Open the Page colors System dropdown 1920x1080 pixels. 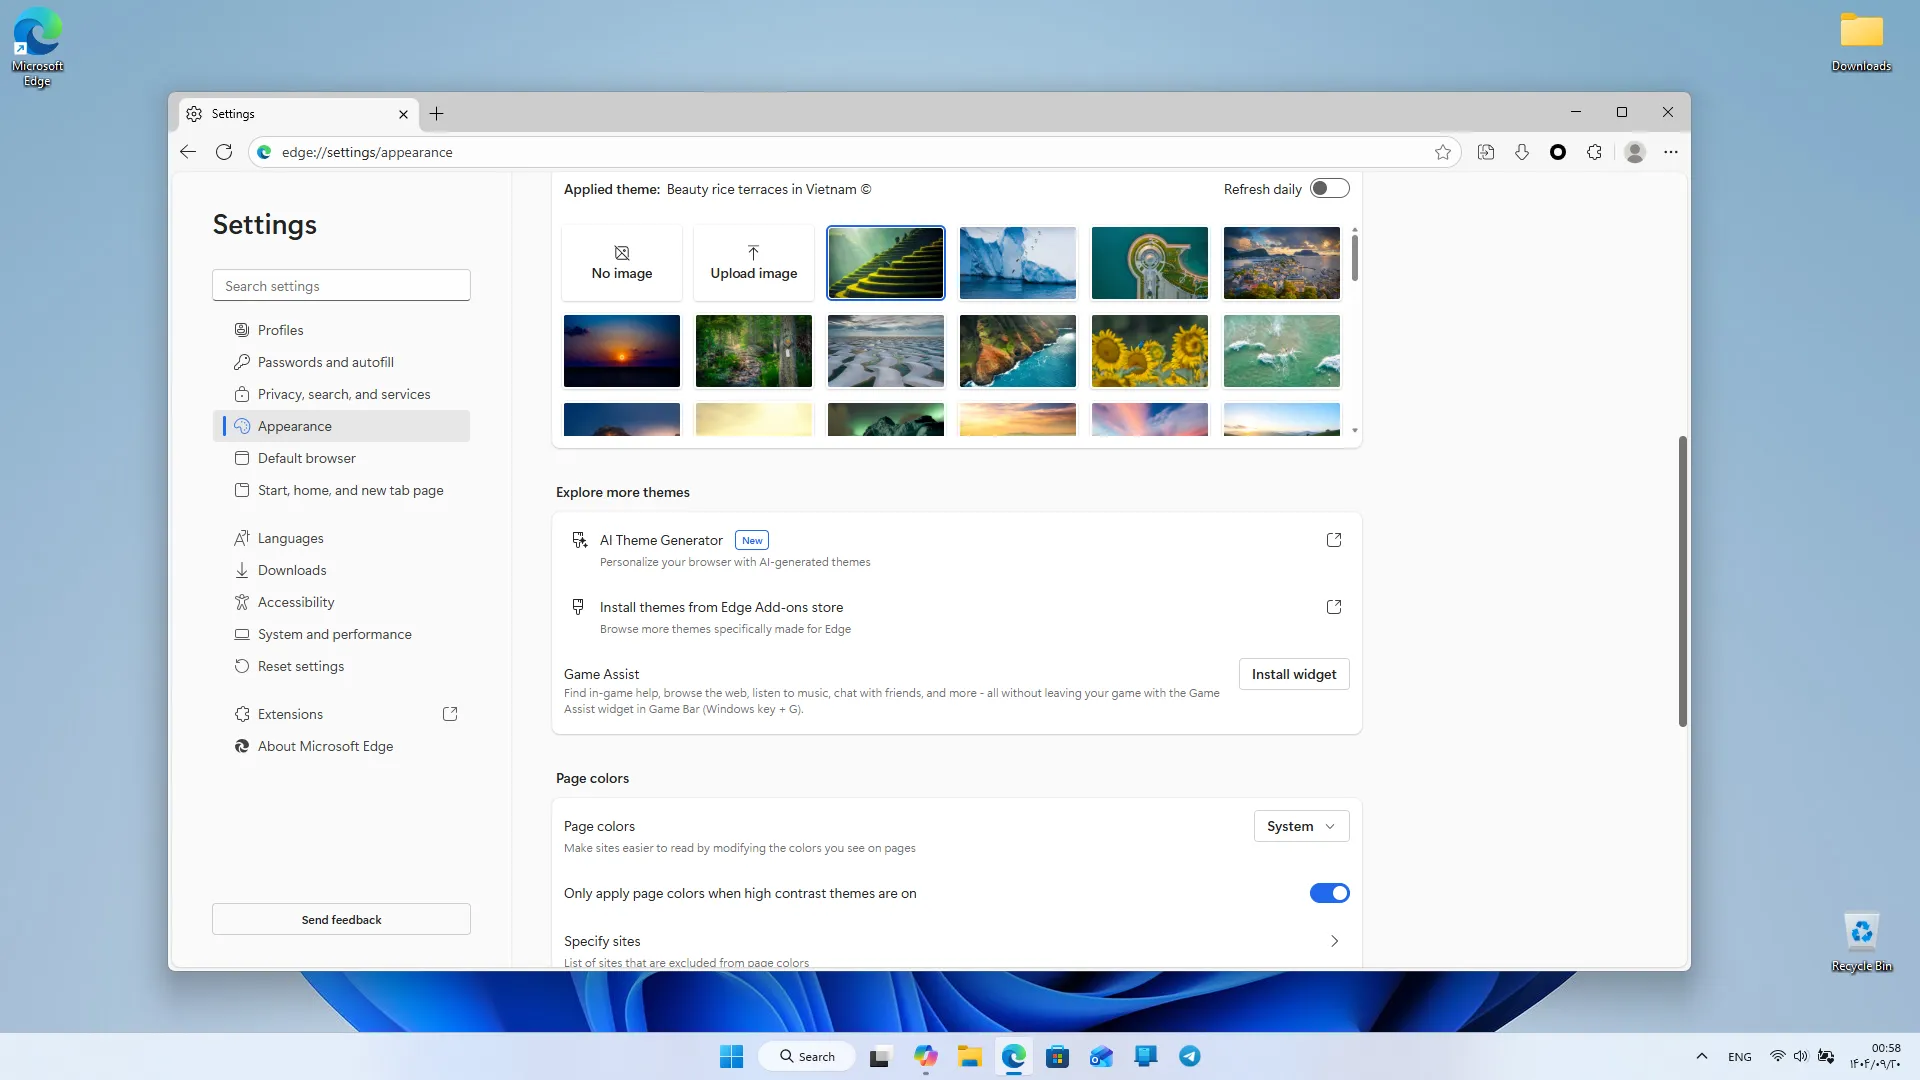(1301, 826)
